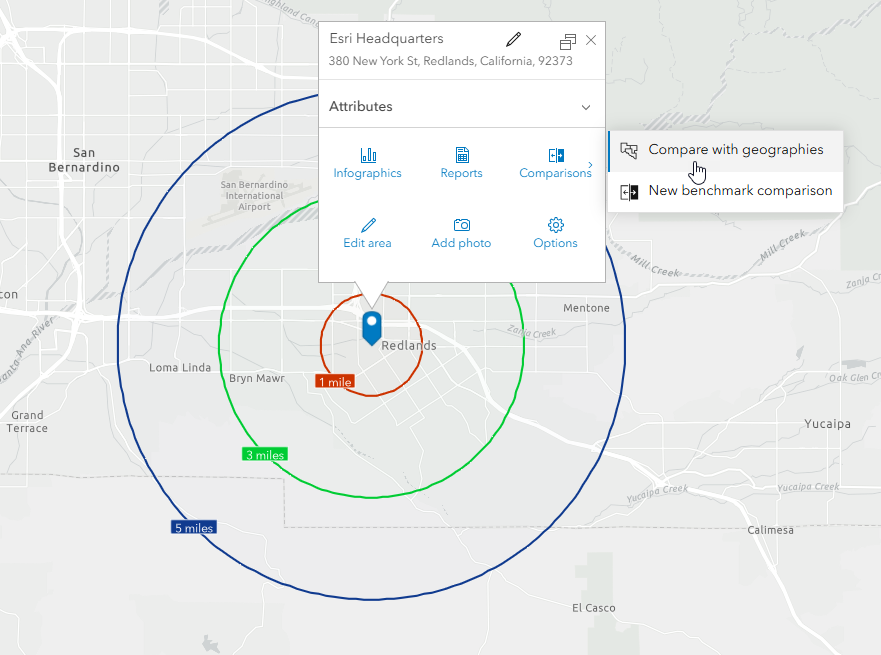
Task: Open the Comparisons icon
Action: (556, 155)
